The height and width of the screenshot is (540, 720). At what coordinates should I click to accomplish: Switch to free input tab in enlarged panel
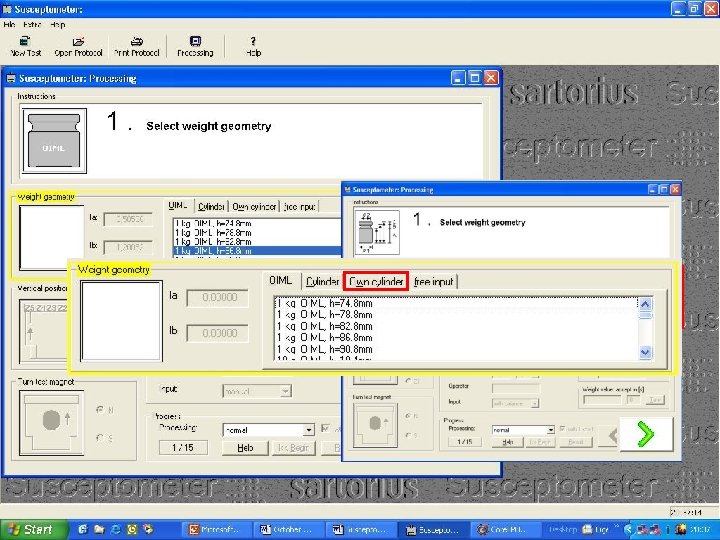(433, 281)
